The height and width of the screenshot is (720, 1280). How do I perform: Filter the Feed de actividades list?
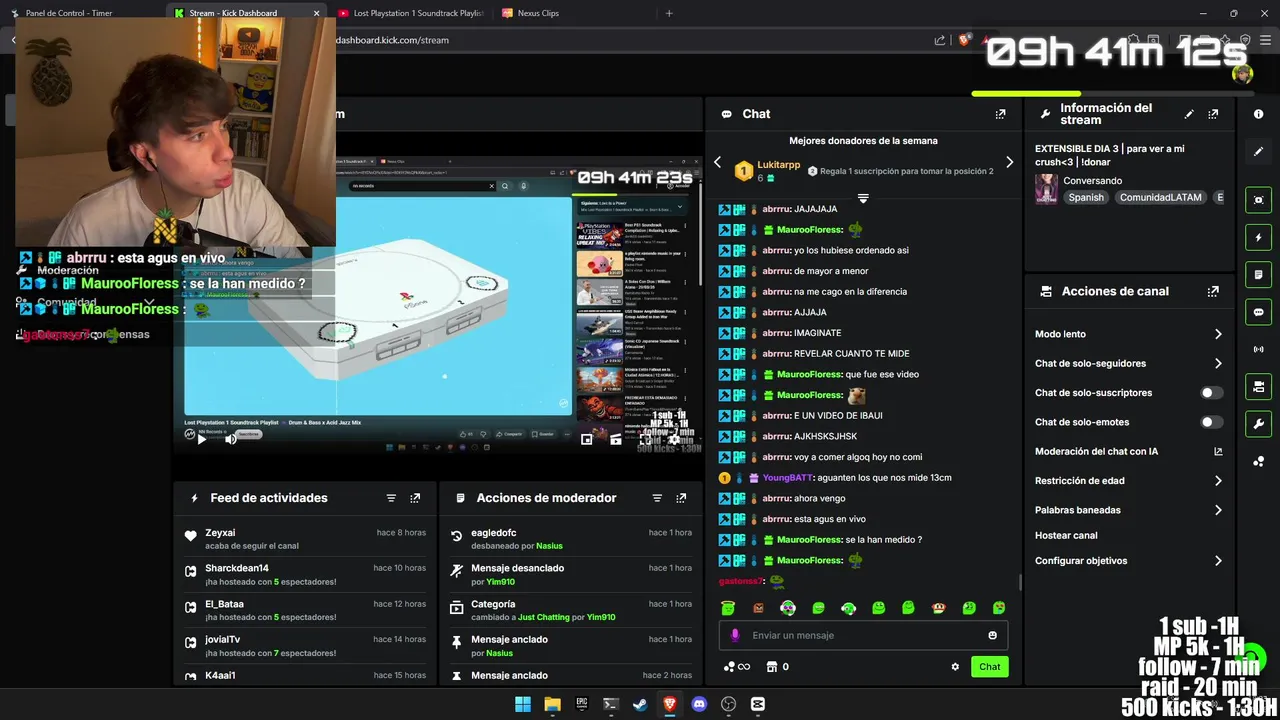point(391,498)
